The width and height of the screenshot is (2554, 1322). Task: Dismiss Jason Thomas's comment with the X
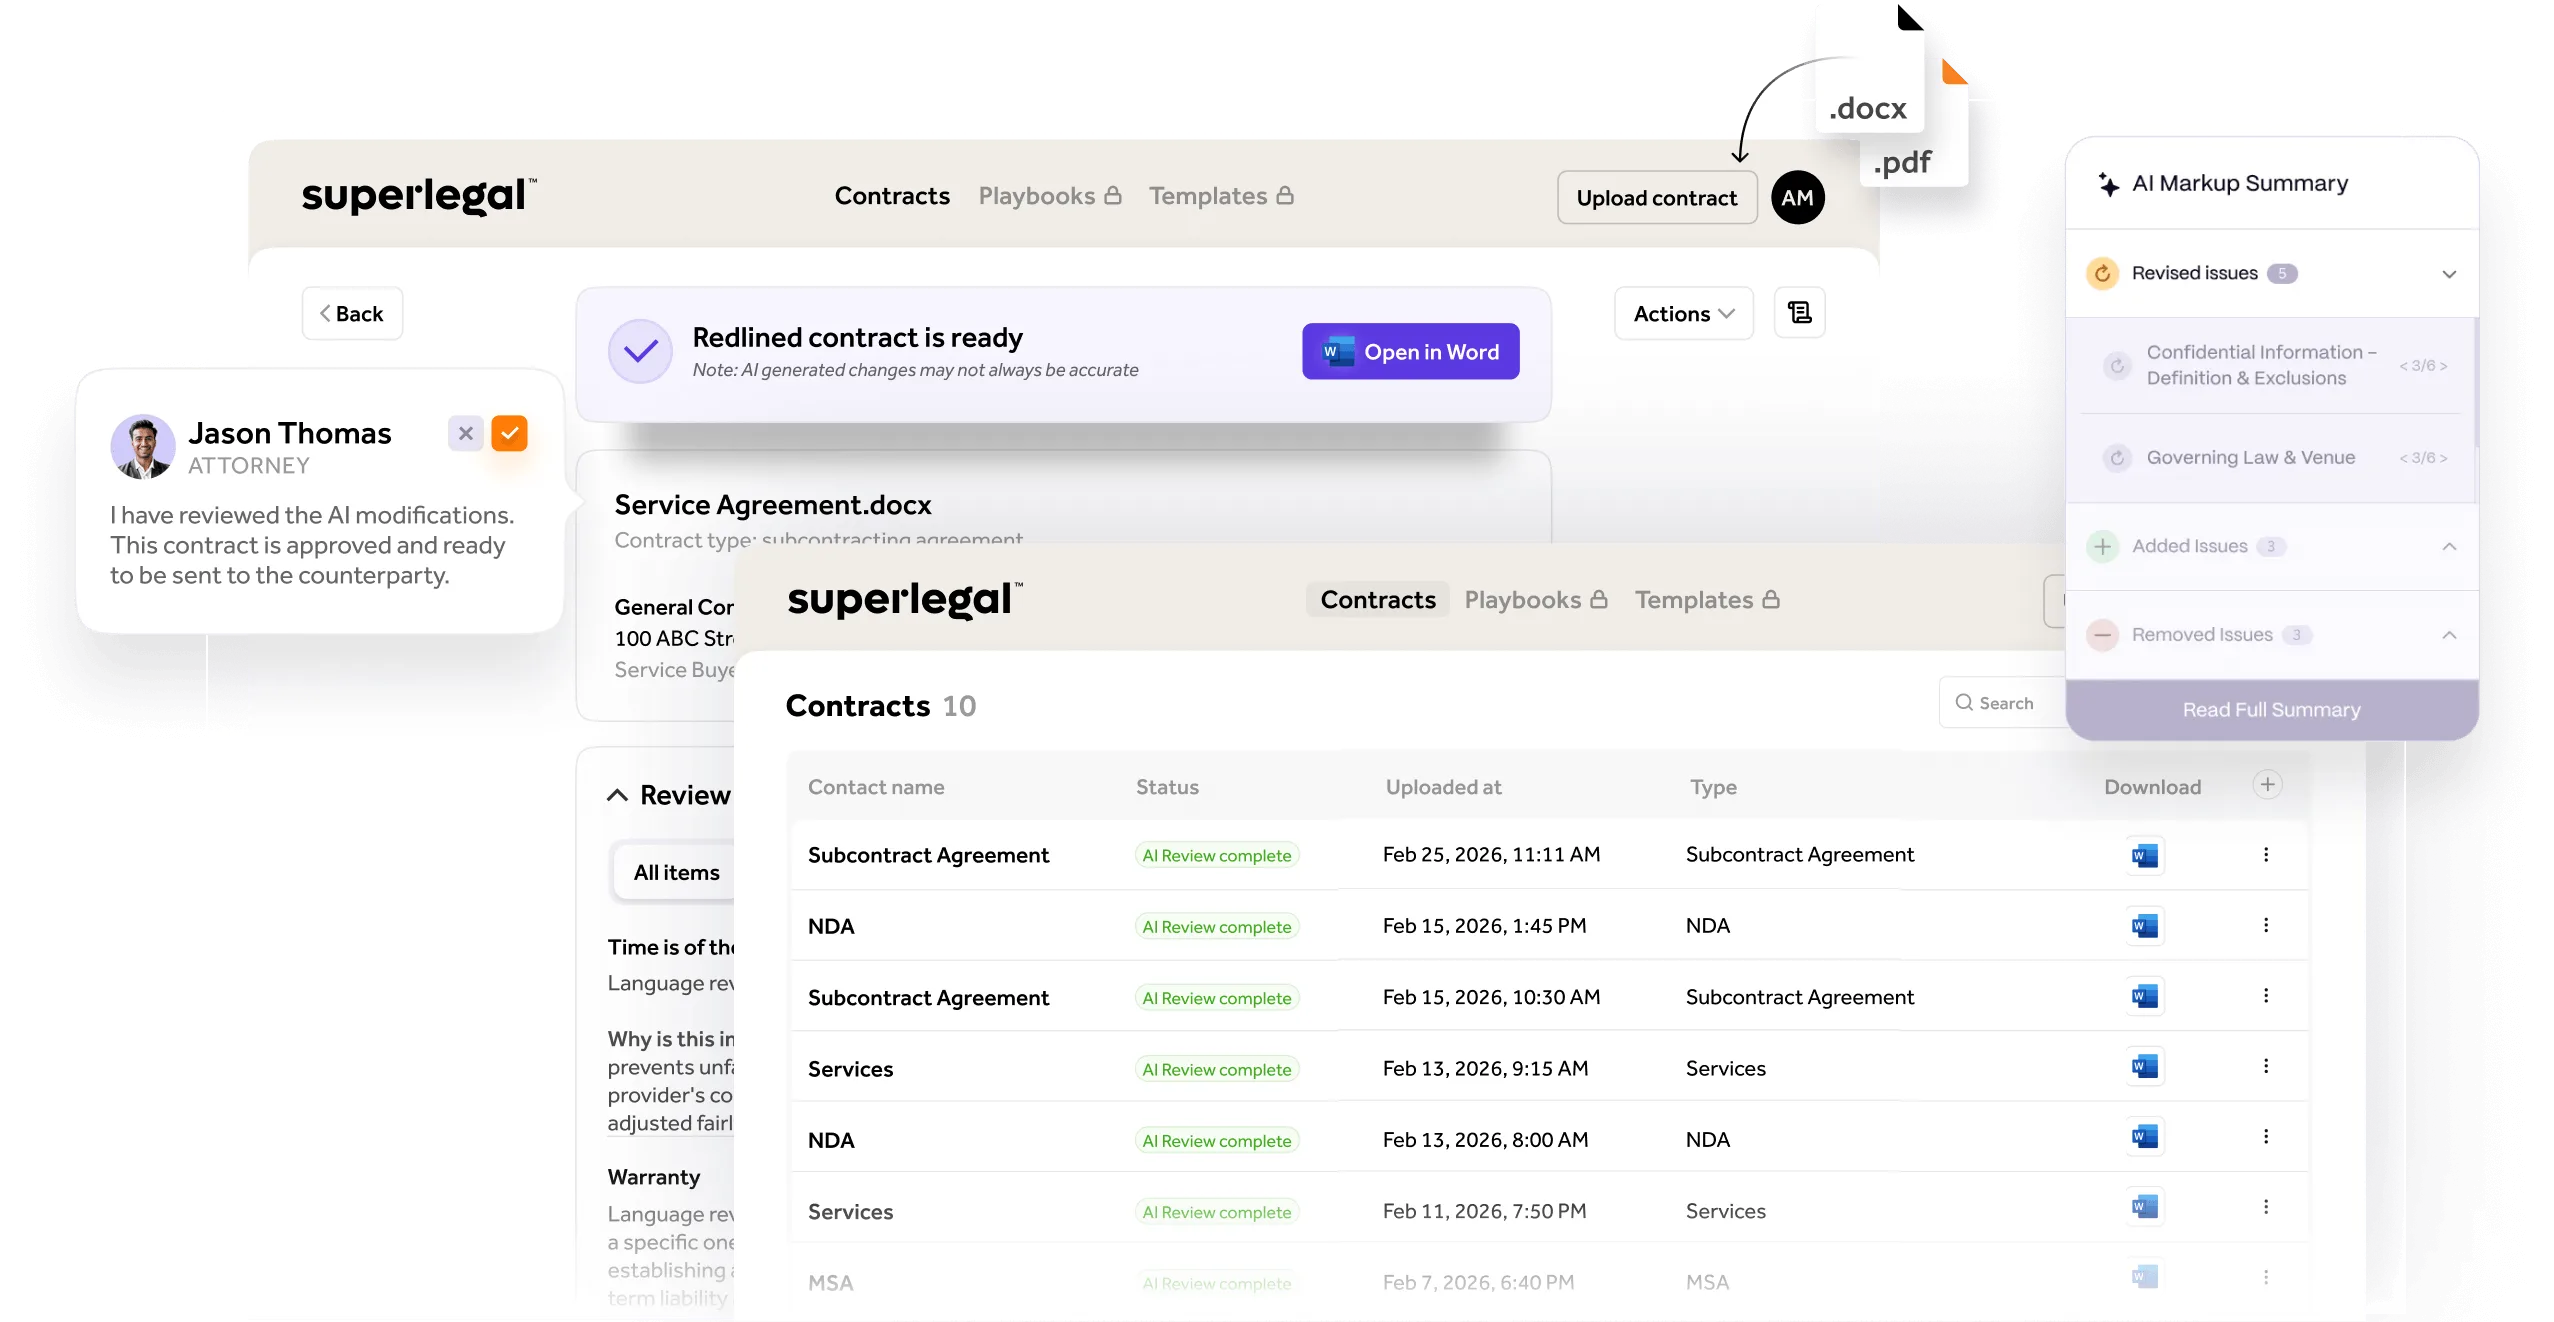465,433
